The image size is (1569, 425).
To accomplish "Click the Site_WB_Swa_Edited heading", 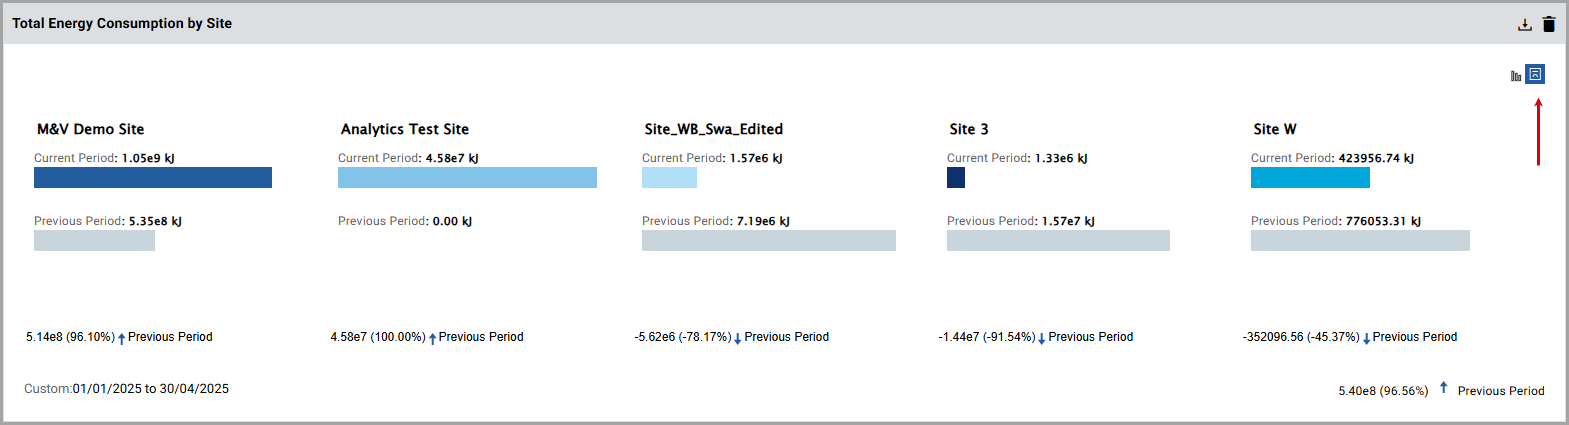I will click(713, 129).
